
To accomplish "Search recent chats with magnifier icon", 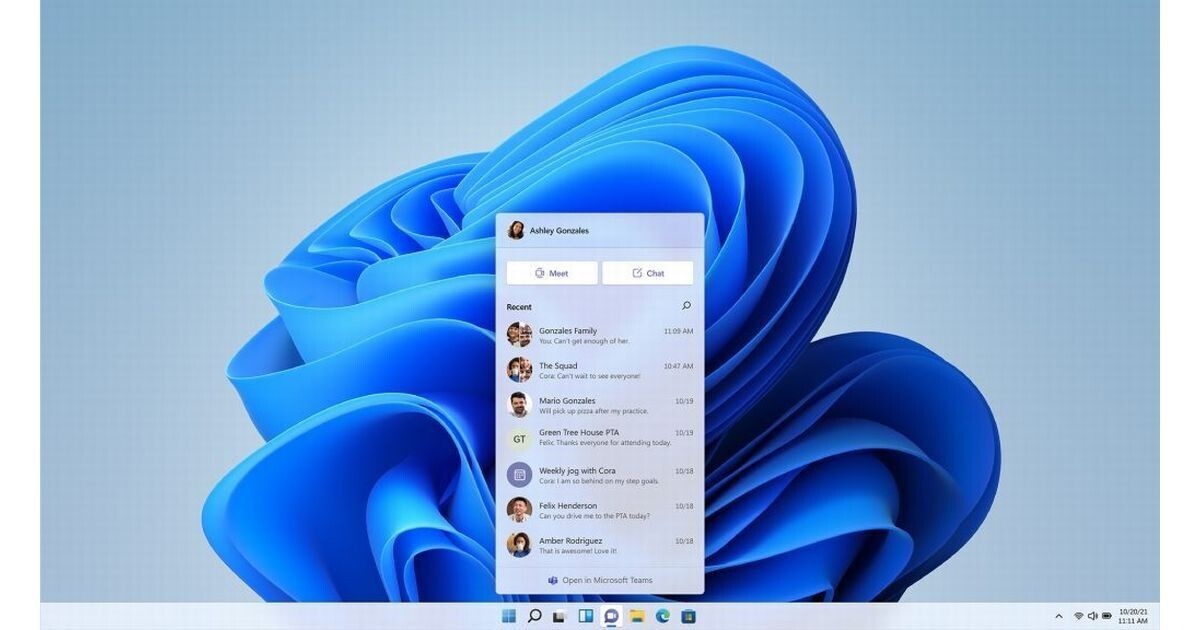I will (x=686, y=306).
